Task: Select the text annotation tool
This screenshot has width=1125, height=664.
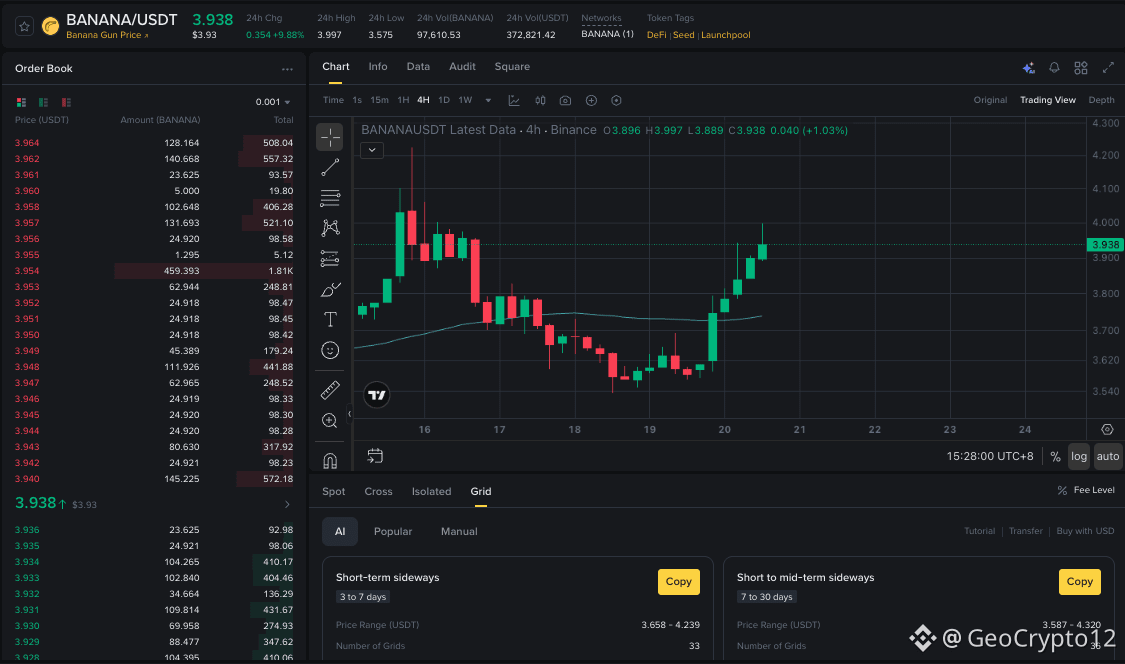Action: coord(330,319)
